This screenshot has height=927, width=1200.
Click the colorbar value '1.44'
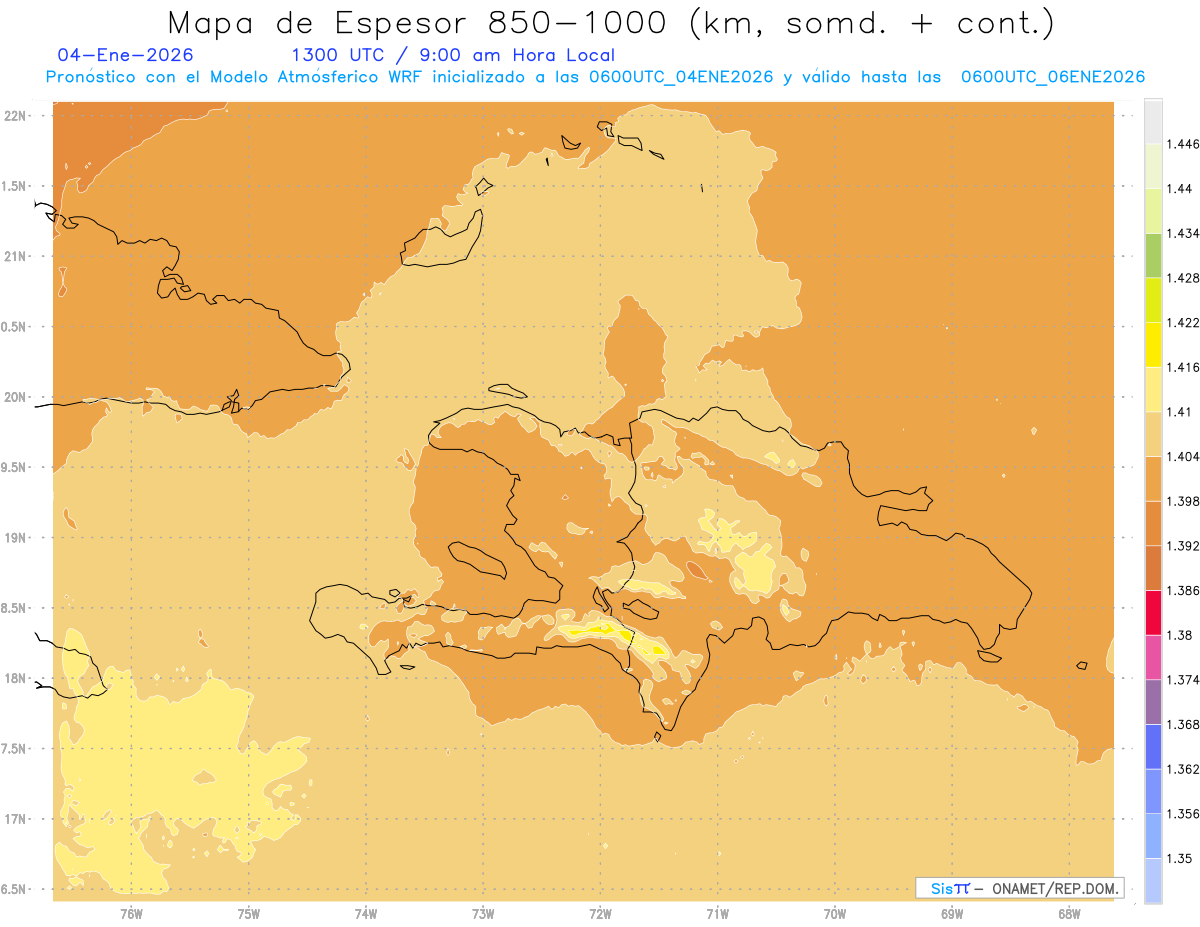[1179, 188]
